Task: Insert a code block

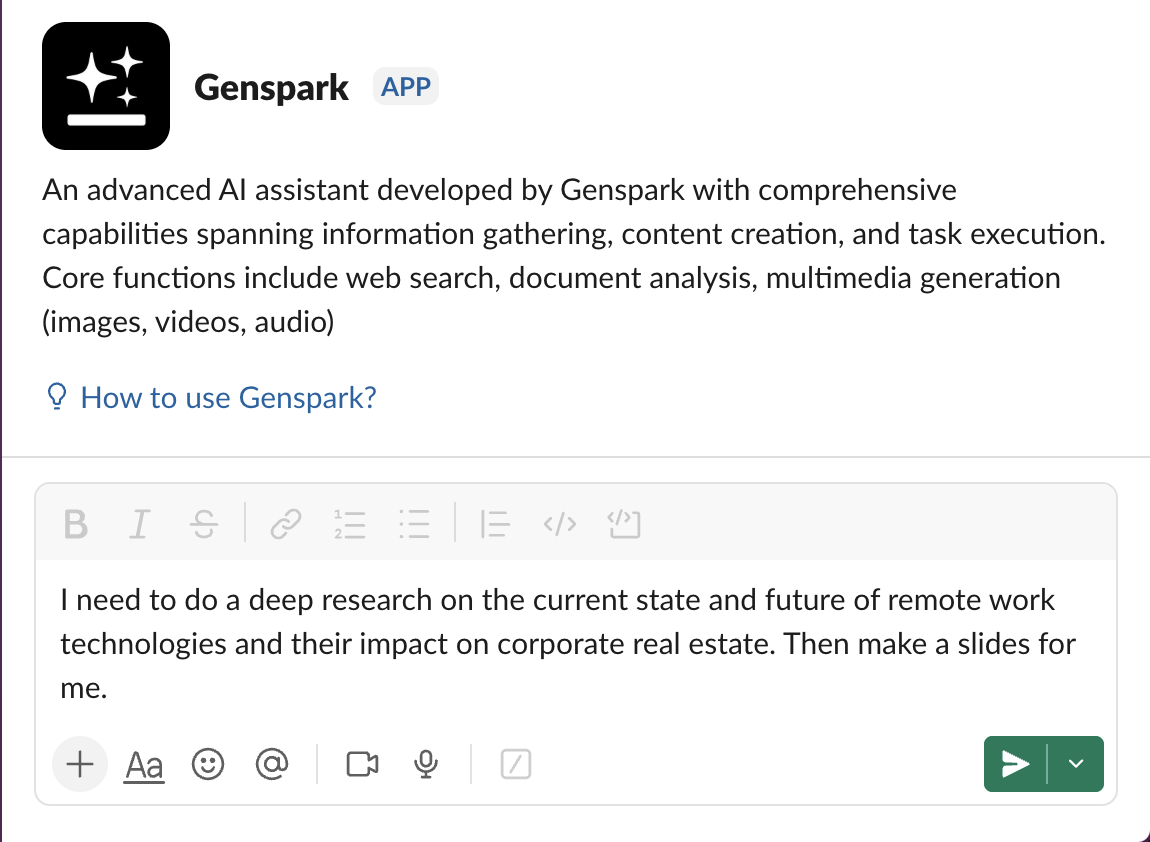Action: click(x=624, y=524)
